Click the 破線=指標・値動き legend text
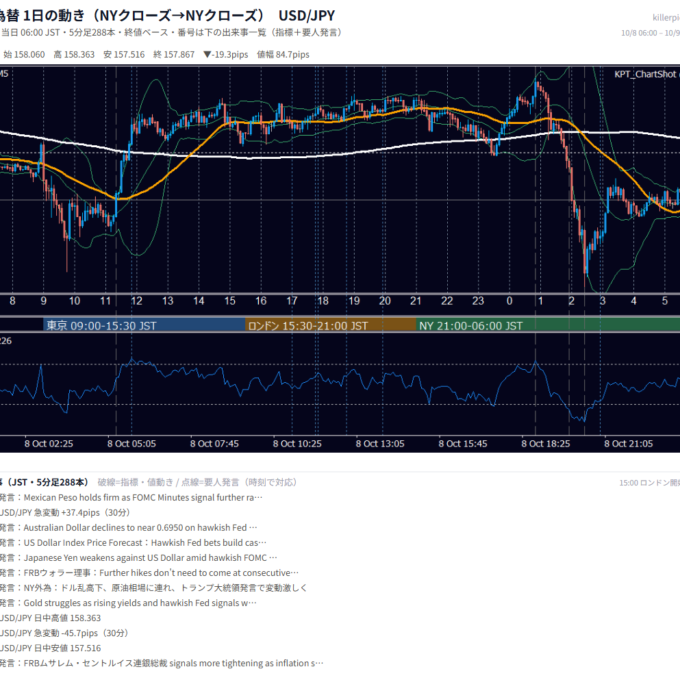The width and height of the screenshot is (680, 680). [x=197, y=483]
